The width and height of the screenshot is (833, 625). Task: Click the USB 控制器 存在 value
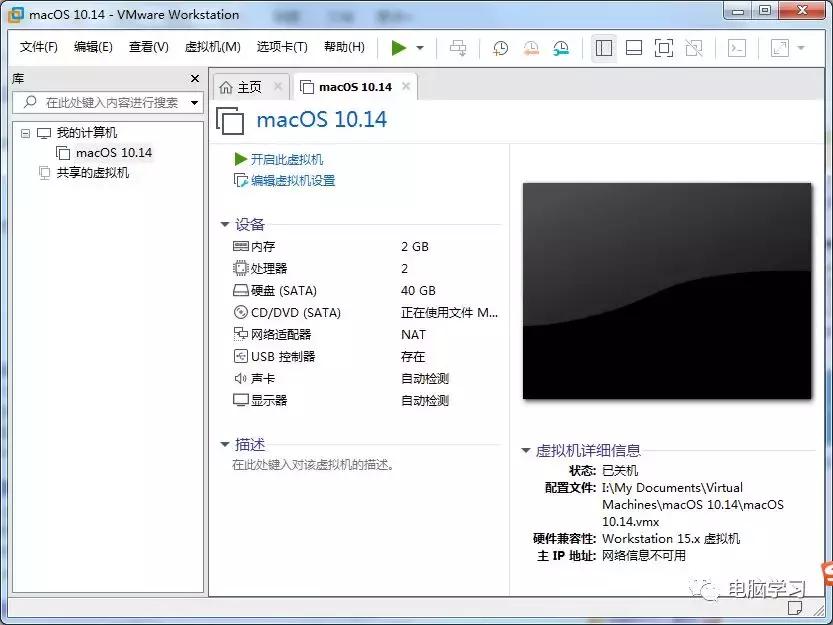tap(413, 357)
